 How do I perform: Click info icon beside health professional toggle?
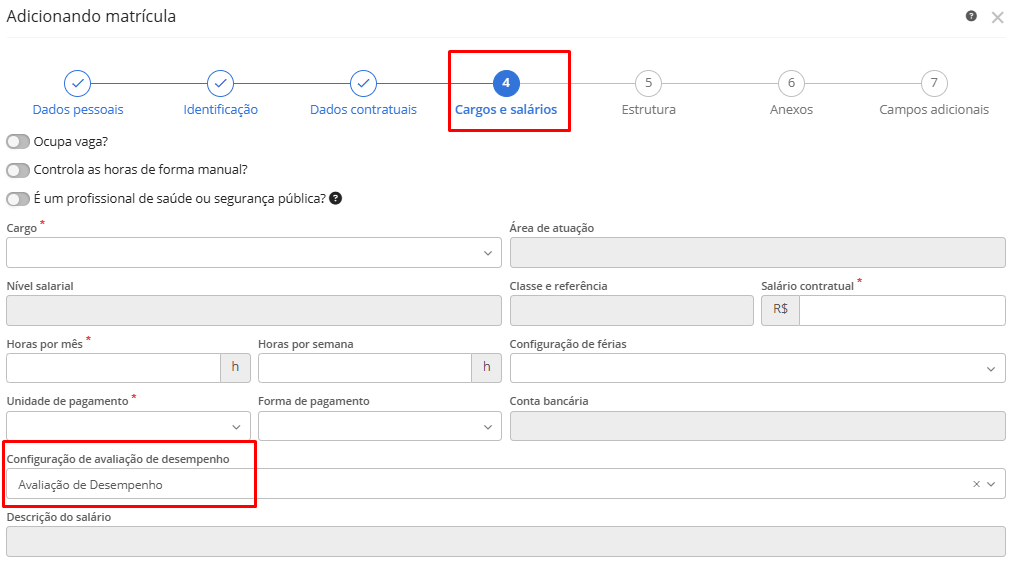tap(336, 198)
